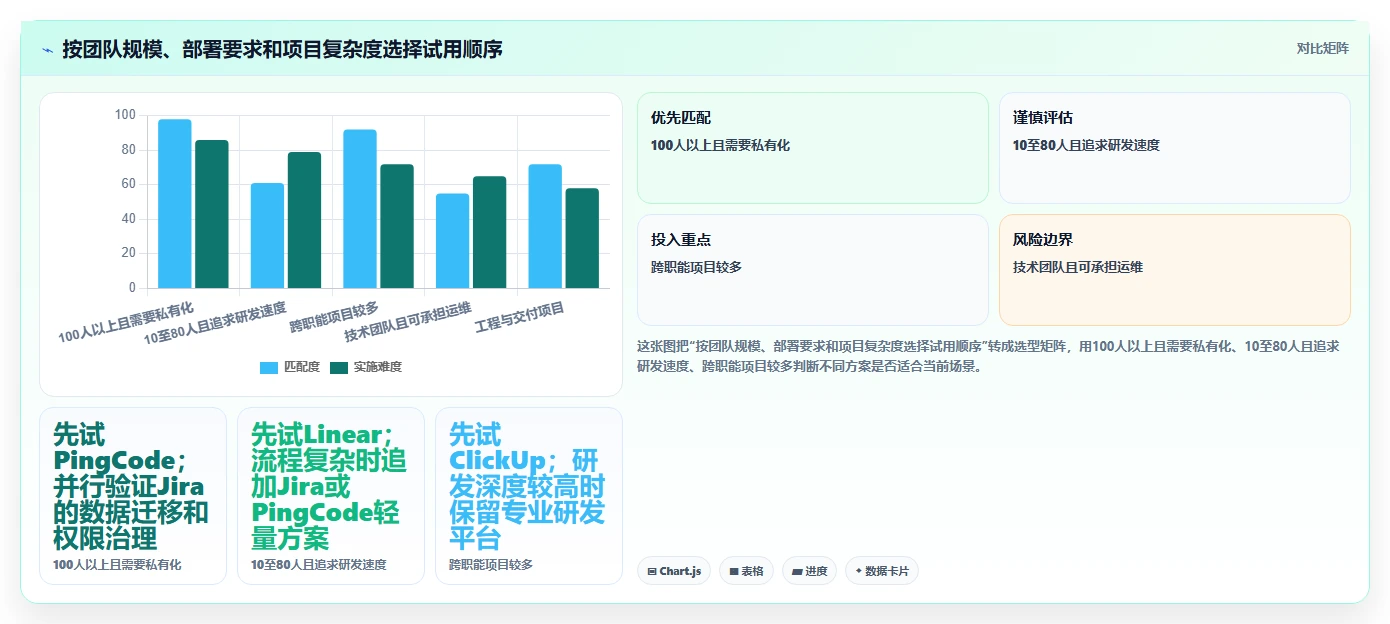1390x624 pixels.
Task: Click the headline 先试ClickUp；研发深度较高时保留专业研发平台
Action: pos(527,486)
